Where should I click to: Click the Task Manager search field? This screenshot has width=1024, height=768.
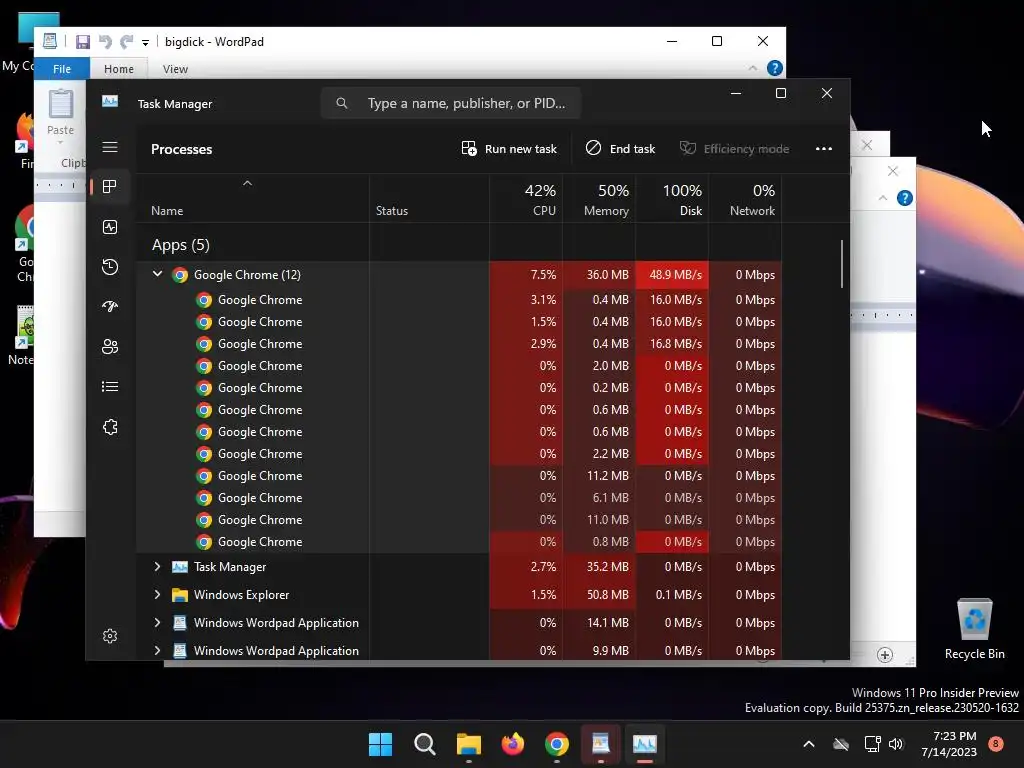pyautogui.click(x=451, y=103)
